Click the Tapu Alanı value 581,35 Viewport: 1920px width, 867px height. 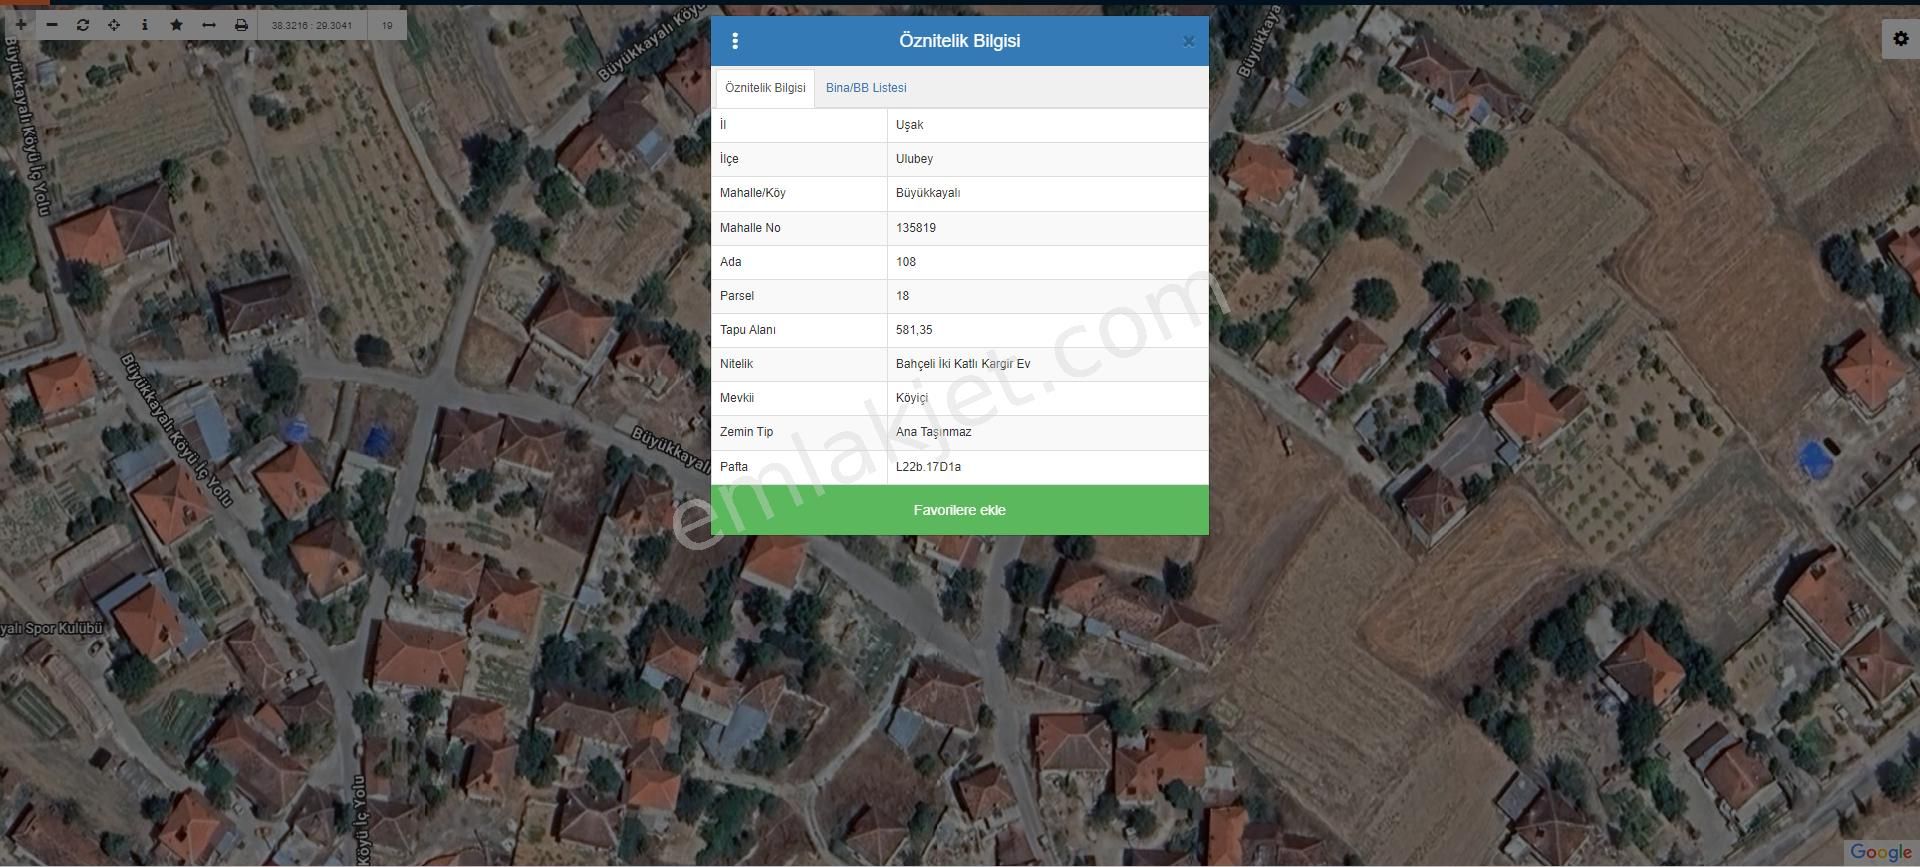914,330
